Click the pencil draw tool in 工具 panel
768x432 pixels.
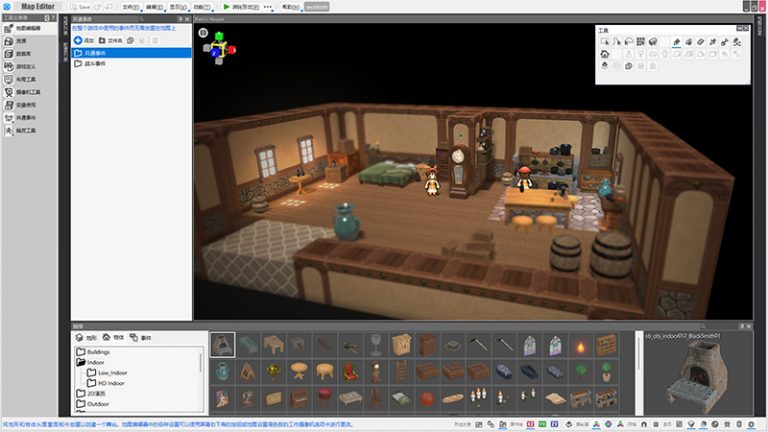tap(676, 42)
